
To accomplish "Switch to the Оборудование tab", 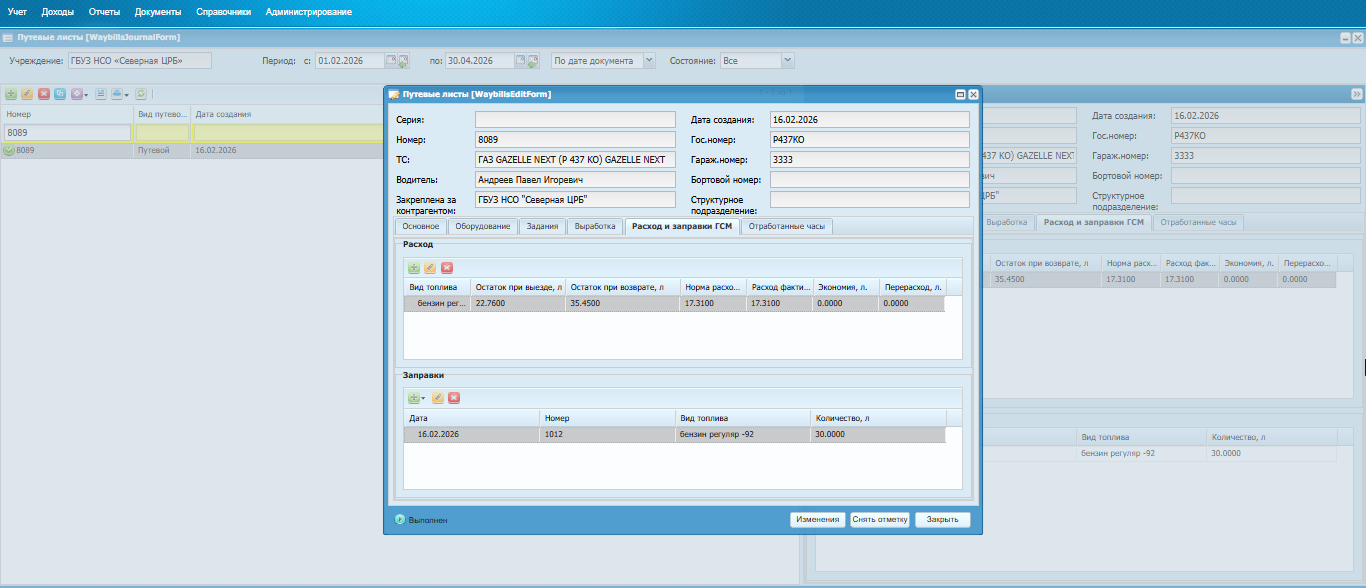I will click(x=482, y=227).
